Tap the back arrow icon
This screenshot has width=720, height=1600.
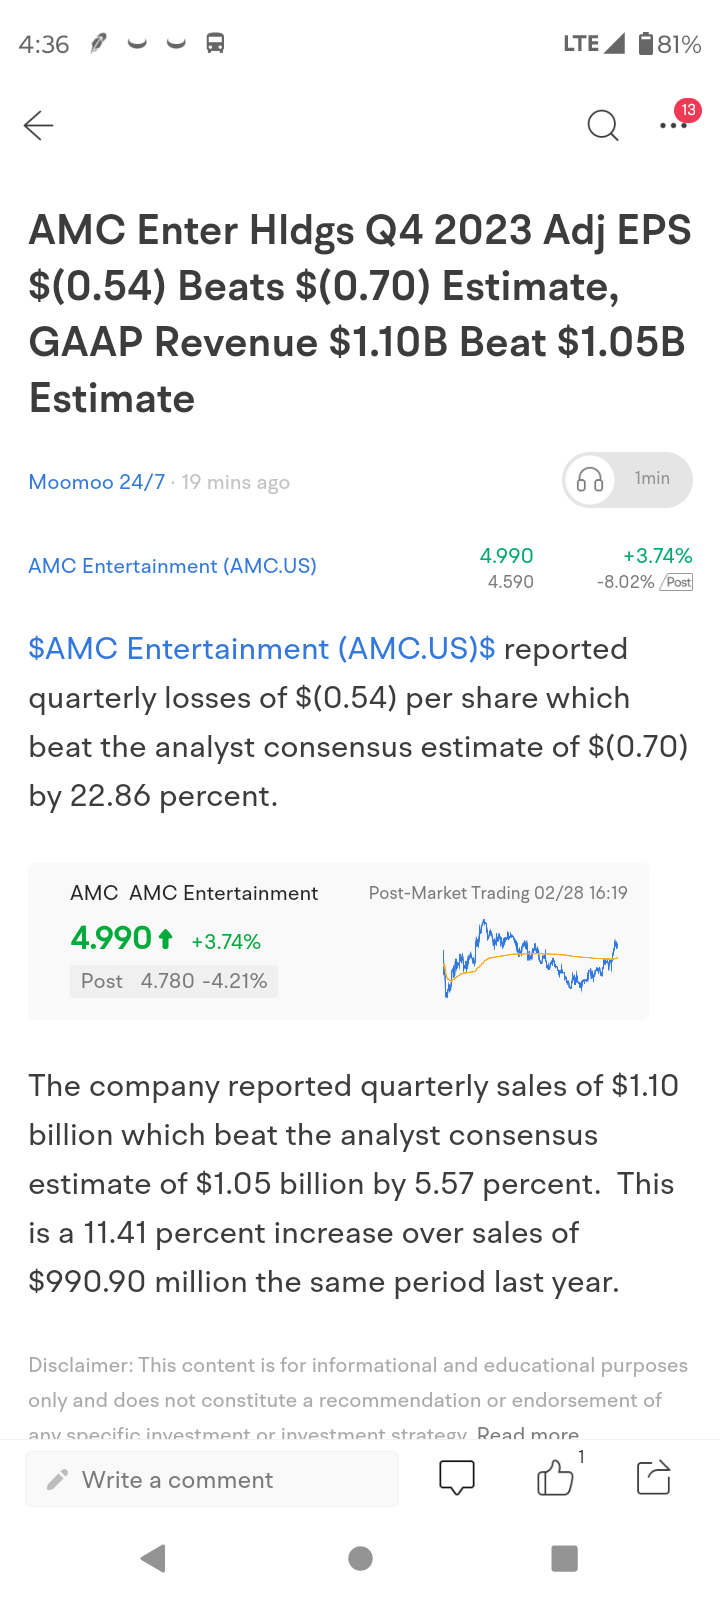click(38, 125)
